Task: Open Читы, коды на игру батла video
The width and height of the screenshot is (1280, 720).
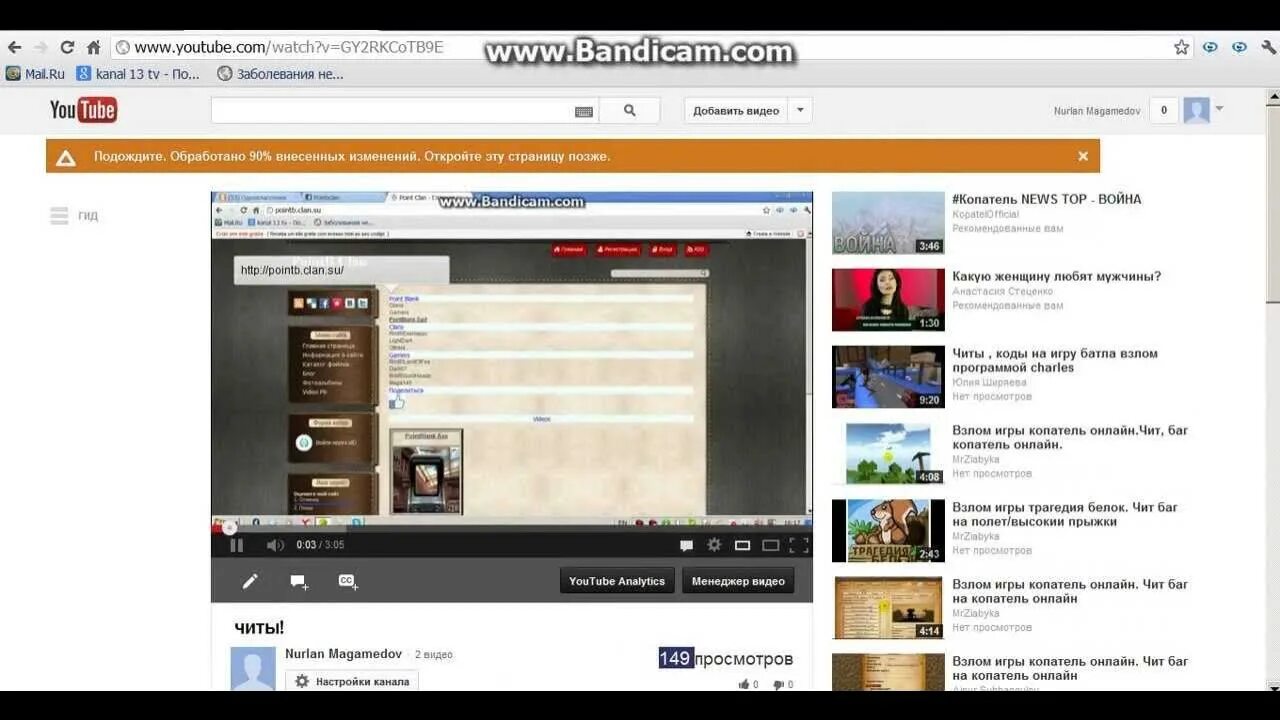Action: (1055, 360)
